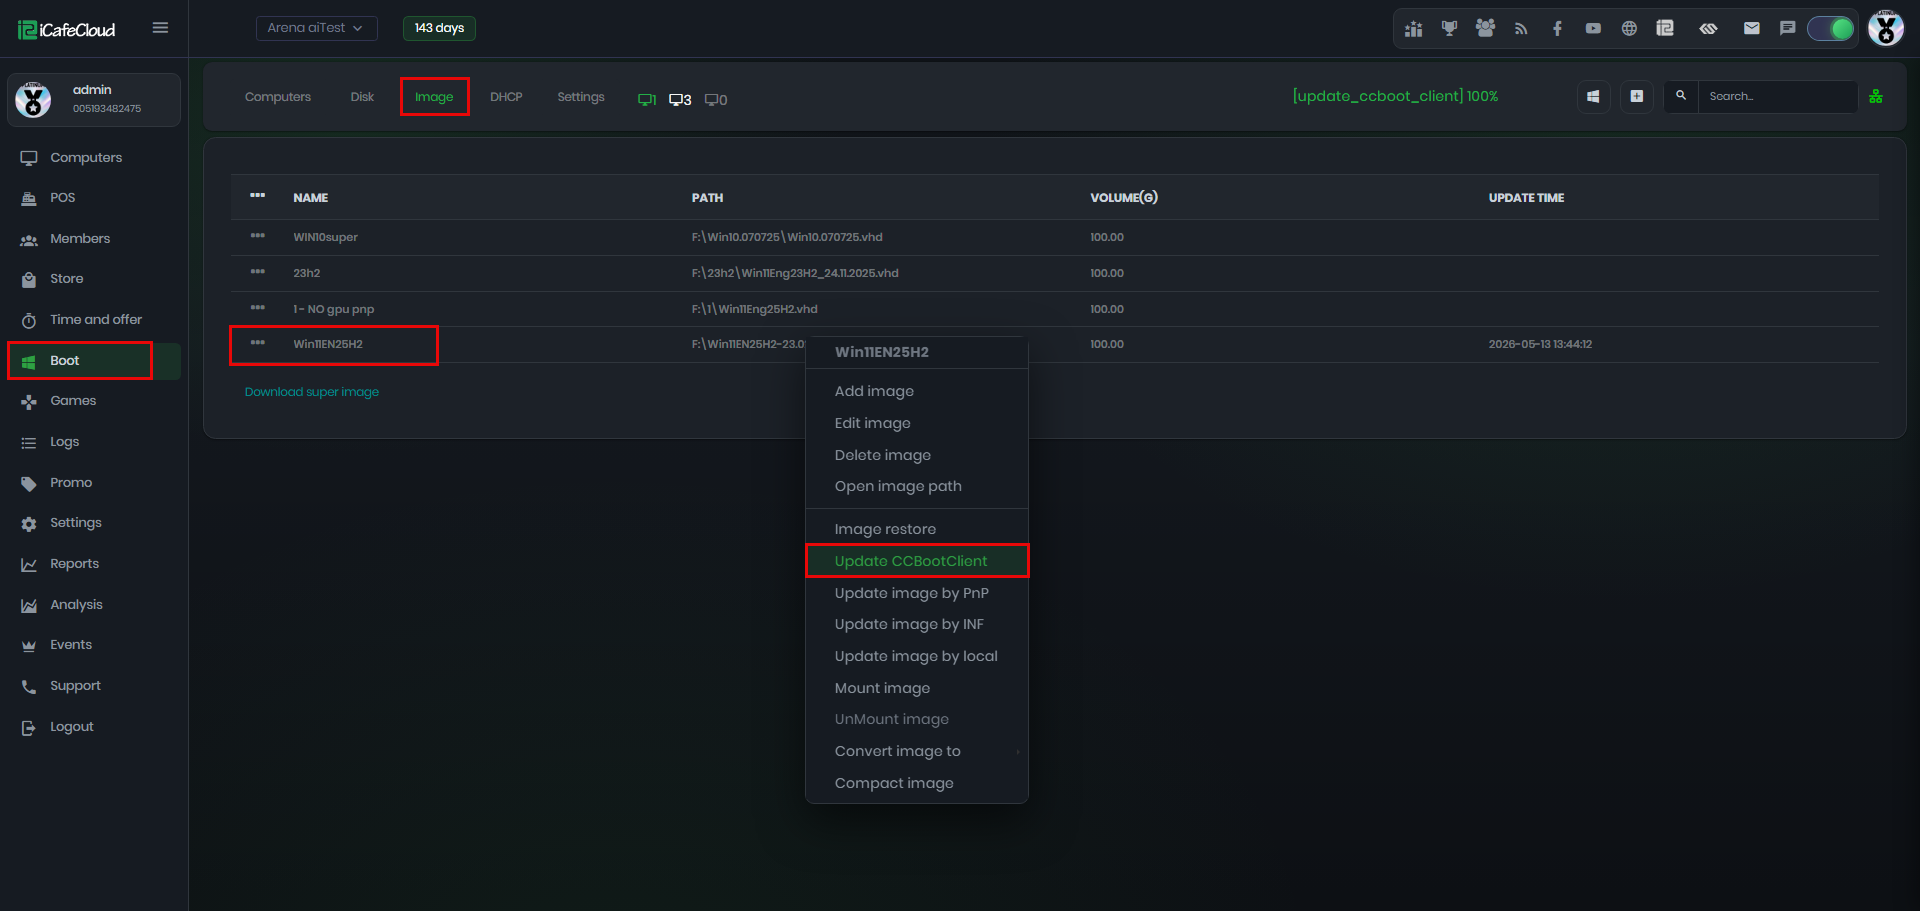Click the Download super image link
Screen dimensions: 1920x911
(312, 392)
